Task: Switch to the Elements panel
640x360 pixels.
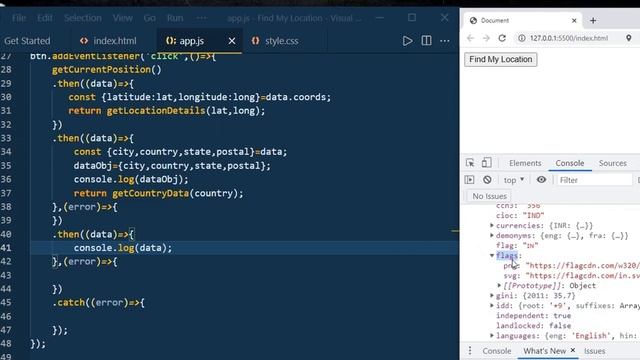Action: pyautogui.click(x=525, y=163)
